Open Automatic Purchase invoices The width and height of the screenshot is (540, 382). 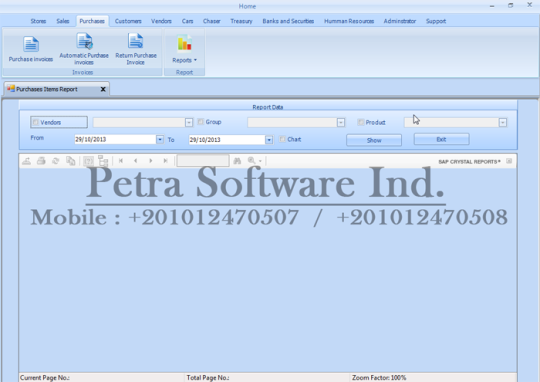pos(84,49)
